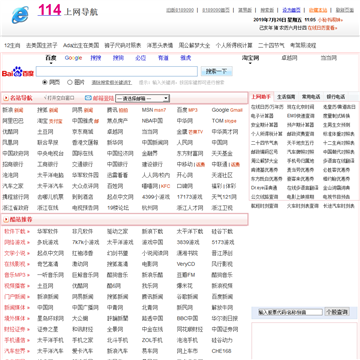Image resolution: width=360 pixels, height=360 pixels.
Task: Open the BBC中国 link
Action: click(x=187, y=318)
